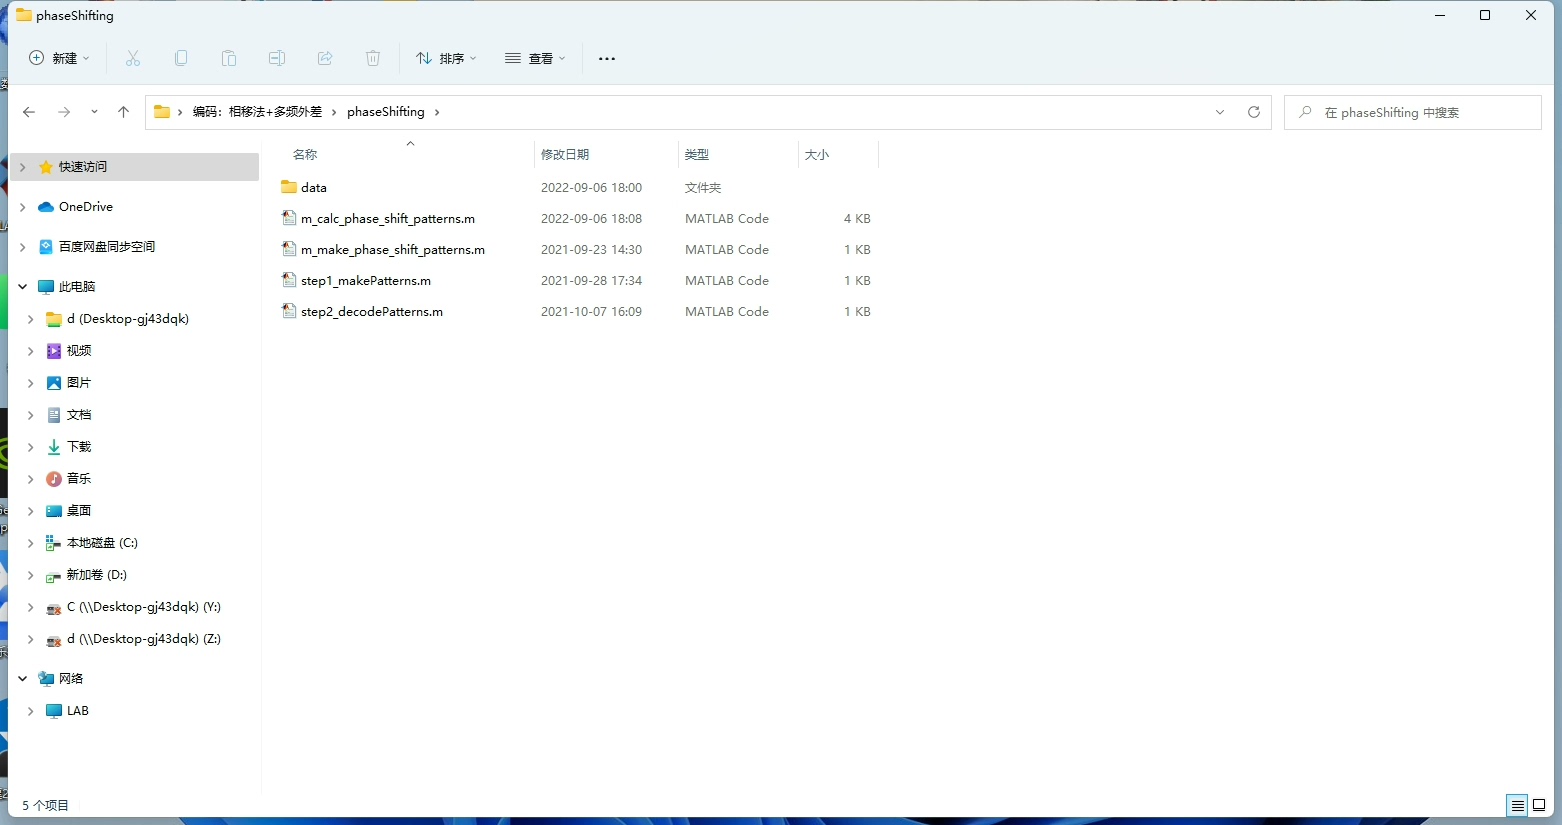
Task: Collapse the 网络 tree node
Action: 22,679
